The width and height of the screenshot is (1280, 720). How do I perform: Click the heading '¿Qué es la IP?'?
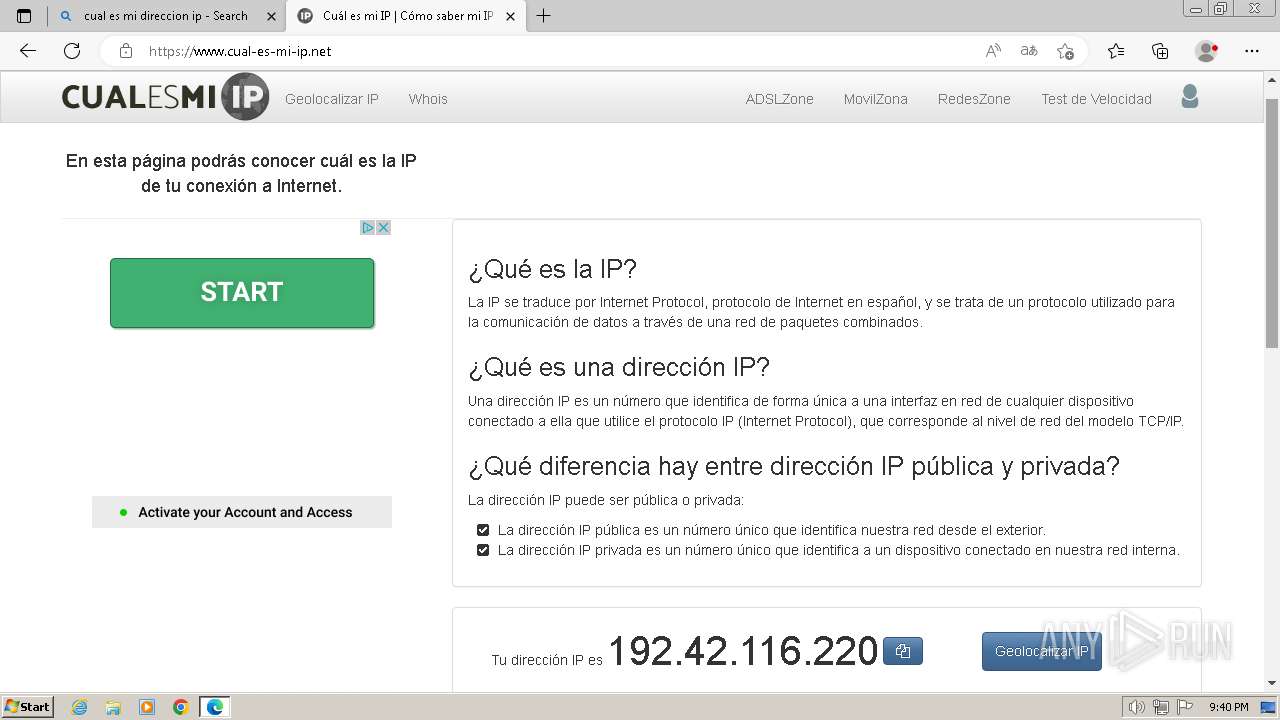pos(552,269)
